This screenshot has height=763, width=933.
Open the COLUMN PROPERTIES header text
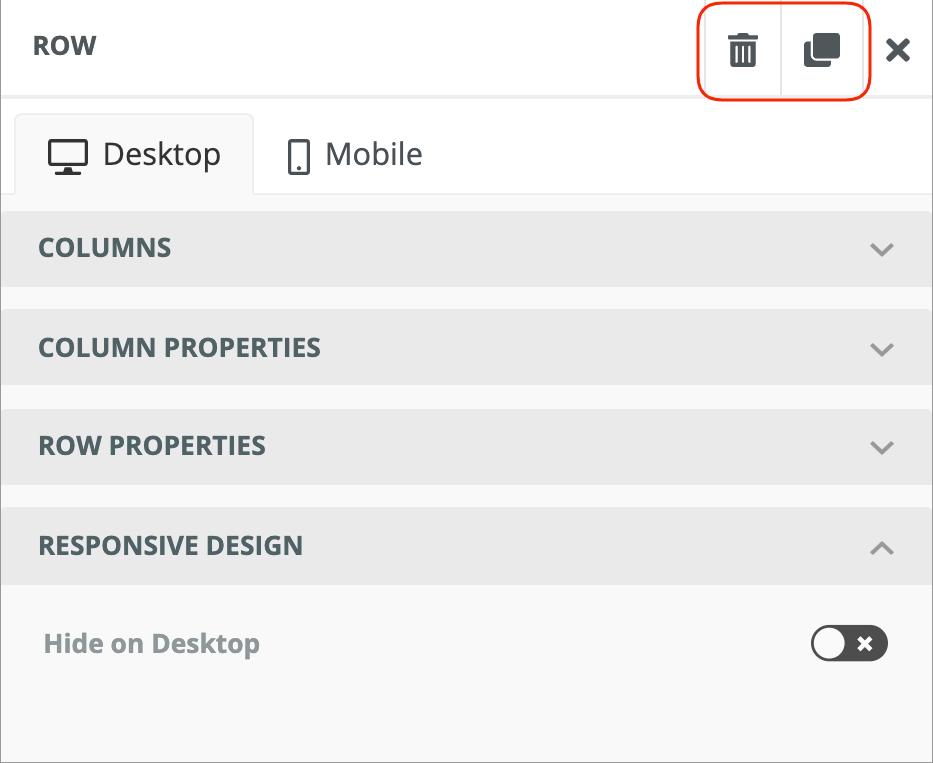point(179,348)
